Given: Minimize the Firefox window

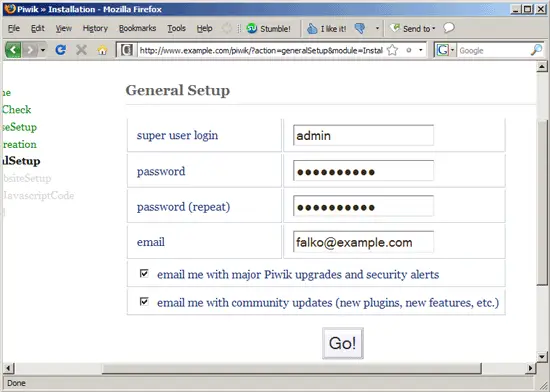Looking at the screenshot, I should pyautogui.click(x=515, y=9).
